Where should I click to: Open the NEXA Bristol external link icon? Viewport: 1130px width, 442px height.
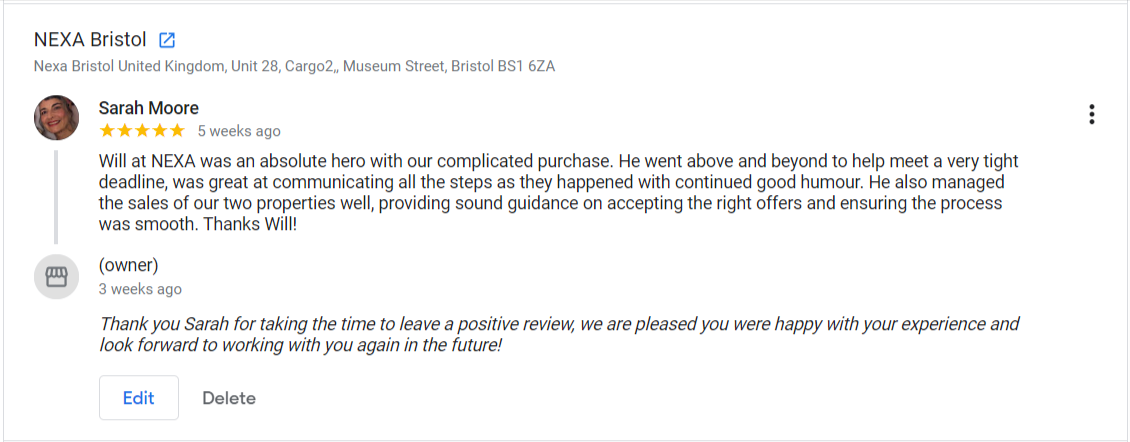pos(167,40)
